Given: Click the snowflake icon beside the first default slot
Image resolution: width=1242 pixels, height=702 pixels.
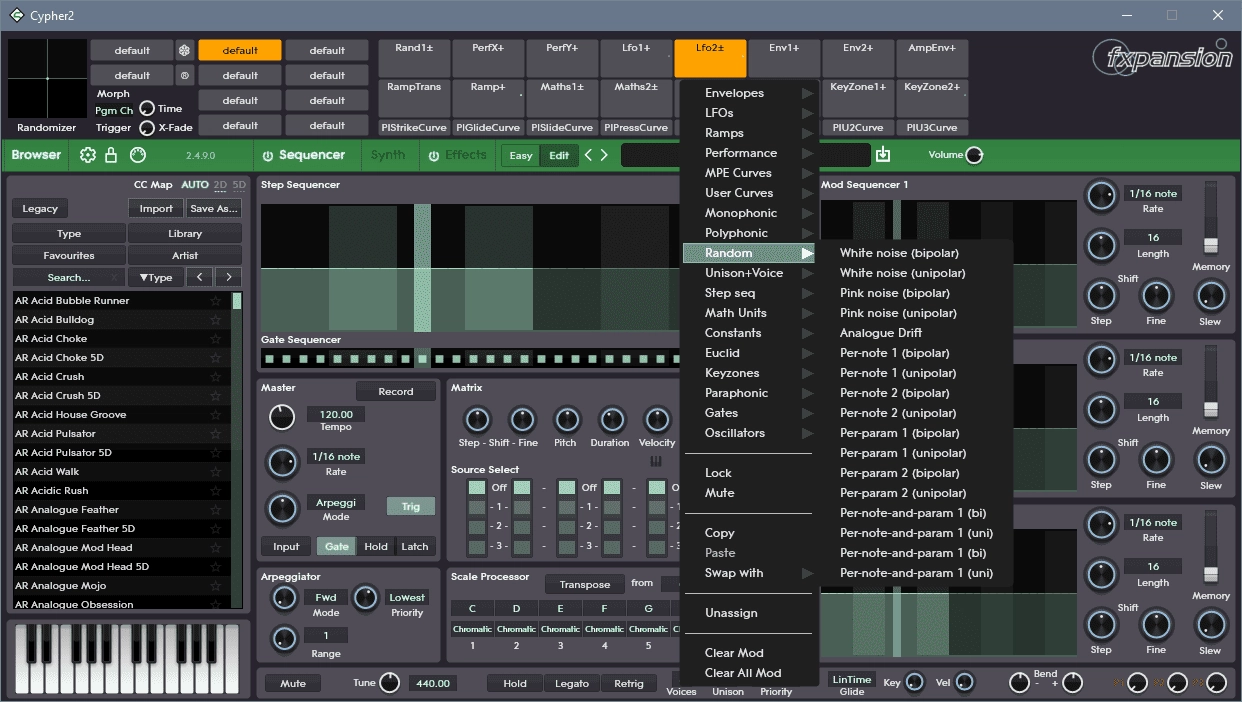Looking at the screenshot, I should [x=184, y=50].
